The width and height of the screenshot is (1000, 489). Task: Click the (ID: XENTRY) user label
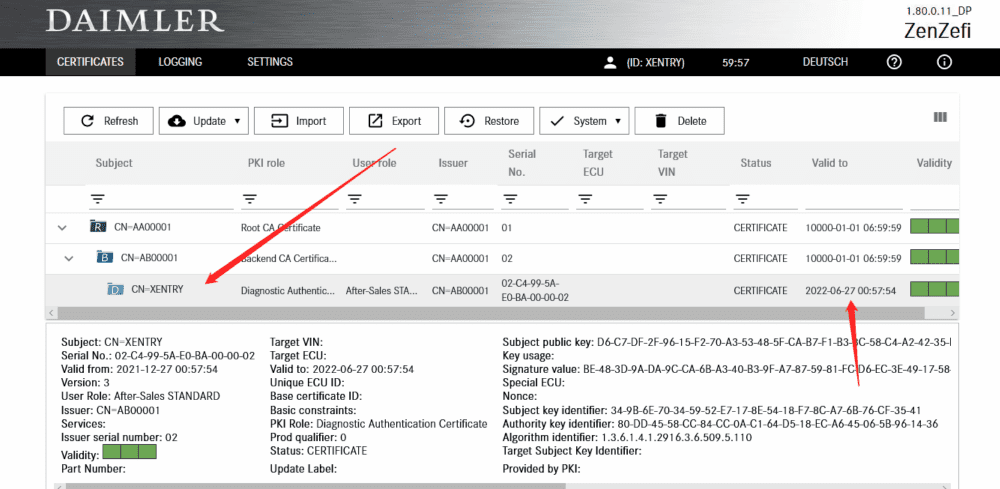coord(655,62)
